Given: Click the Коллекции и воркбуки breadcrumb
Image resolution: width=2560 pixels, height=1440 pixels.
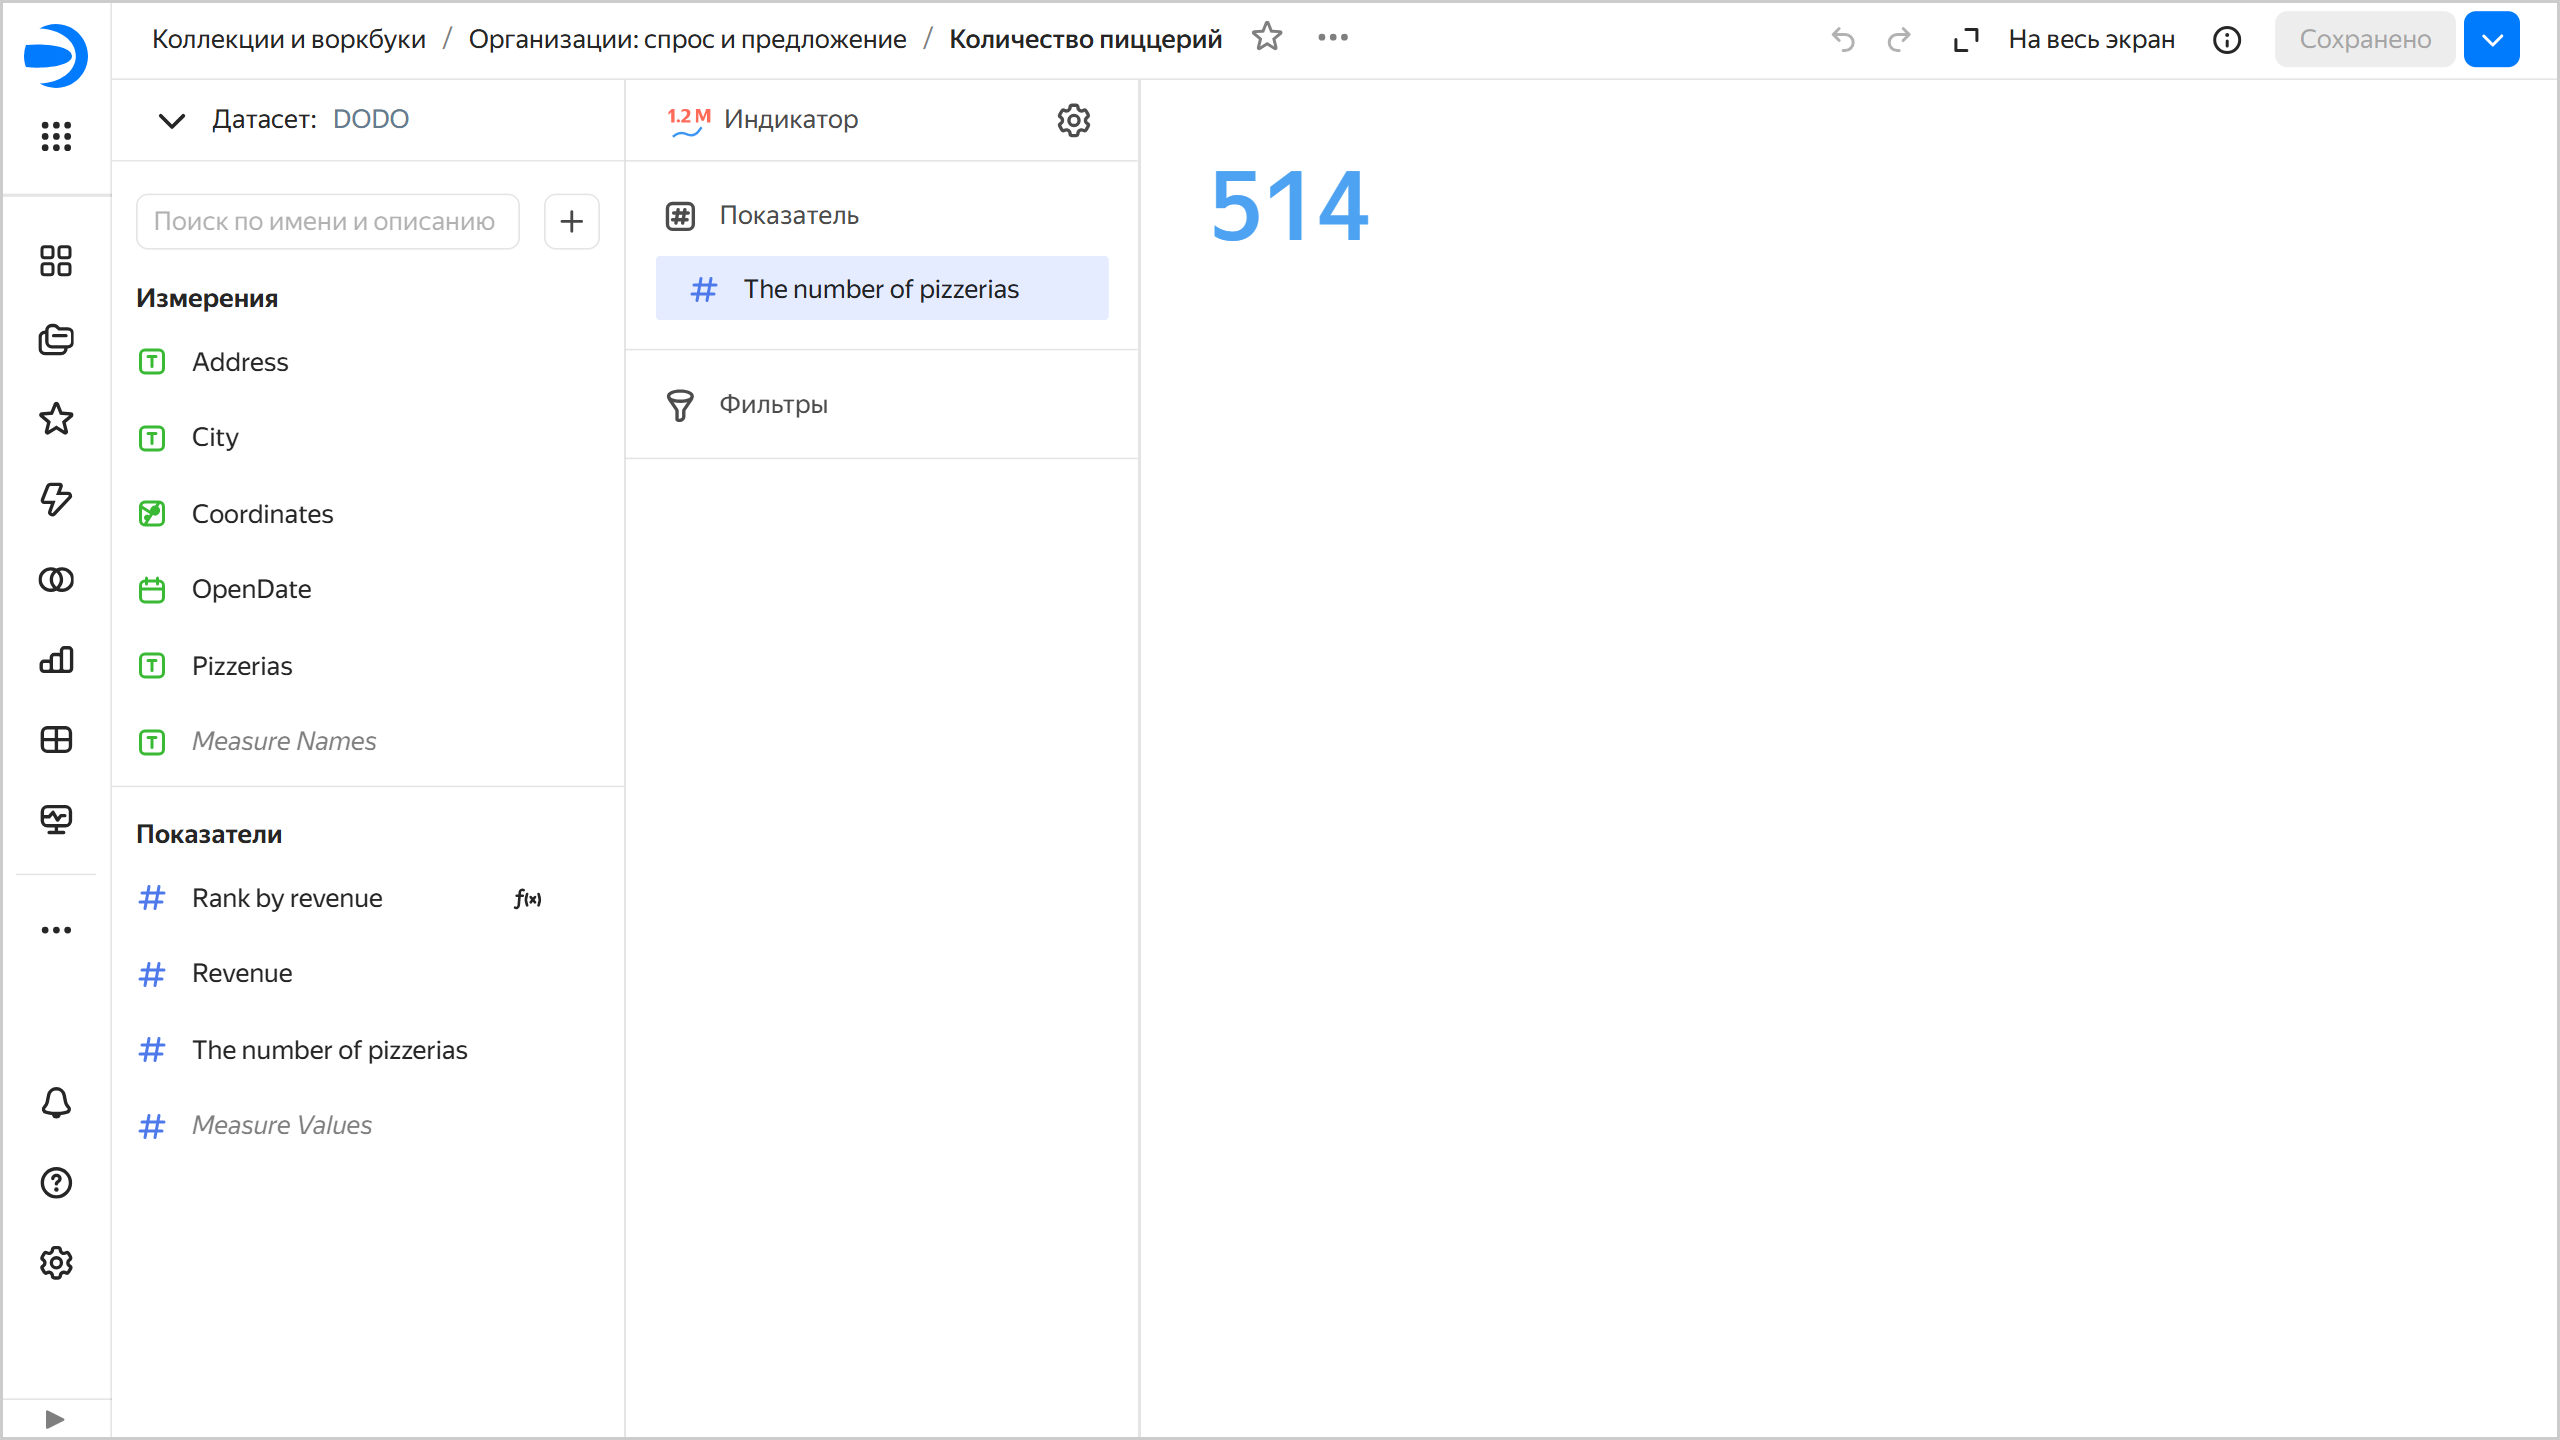Looking at the screenshot, I should click(289, 39).
